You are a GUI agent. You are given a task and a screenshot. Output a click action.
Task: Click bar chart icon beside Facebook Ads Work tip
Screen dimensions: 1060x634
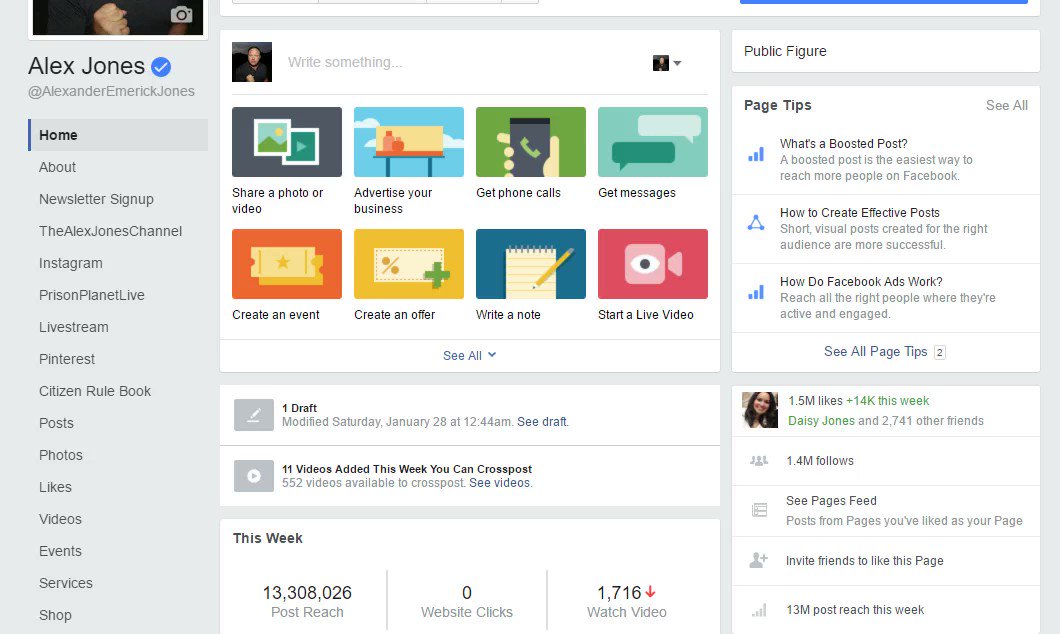(x=756, y=293)
